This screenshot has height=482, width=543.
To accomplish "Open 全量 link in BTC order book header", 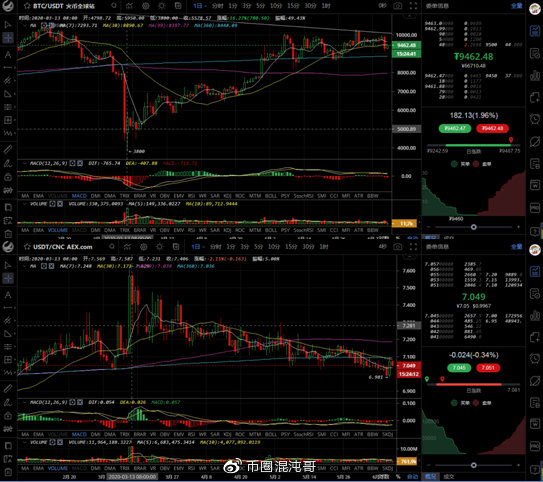I will pos(516,6).
